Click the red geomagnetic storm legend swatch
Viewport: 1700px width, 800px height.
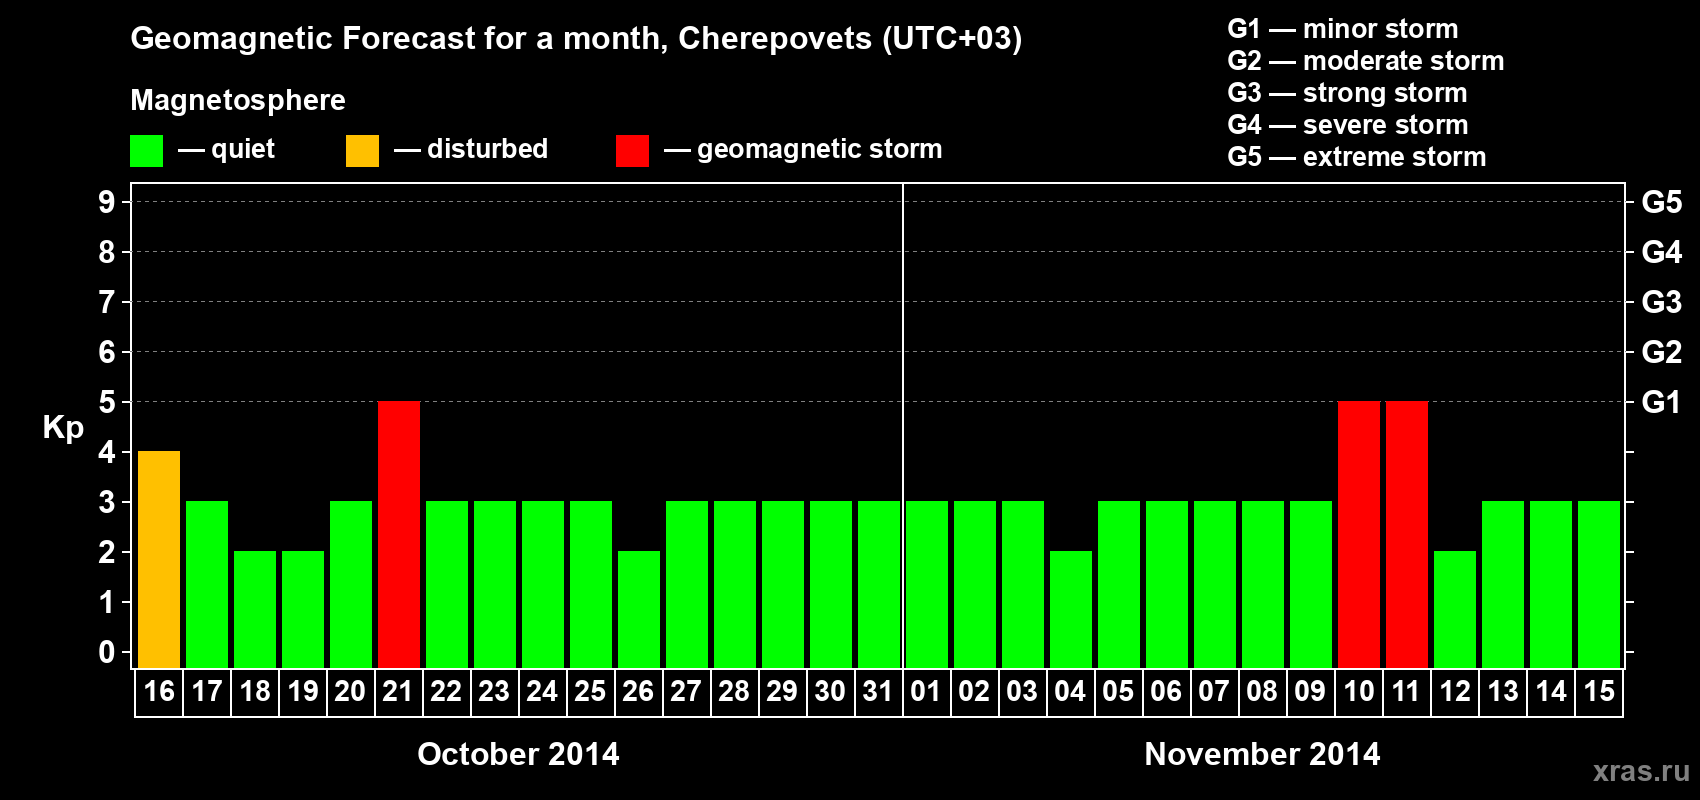point(632,151)
